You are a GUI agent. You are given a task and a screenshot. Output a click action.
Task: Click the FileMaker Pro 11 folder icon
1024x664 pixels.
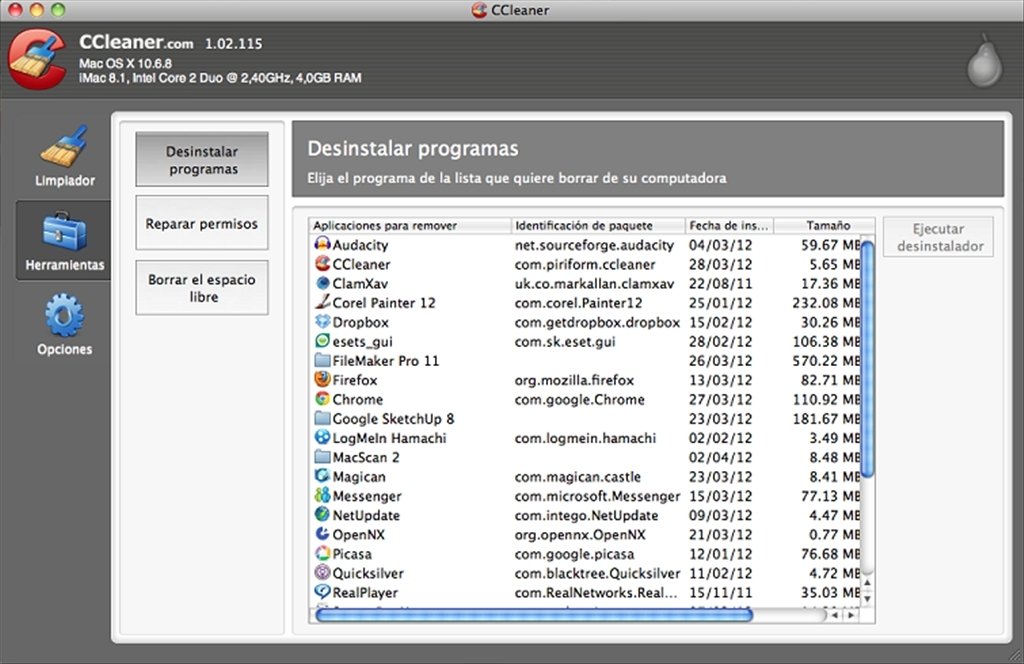tap(322, 360)
